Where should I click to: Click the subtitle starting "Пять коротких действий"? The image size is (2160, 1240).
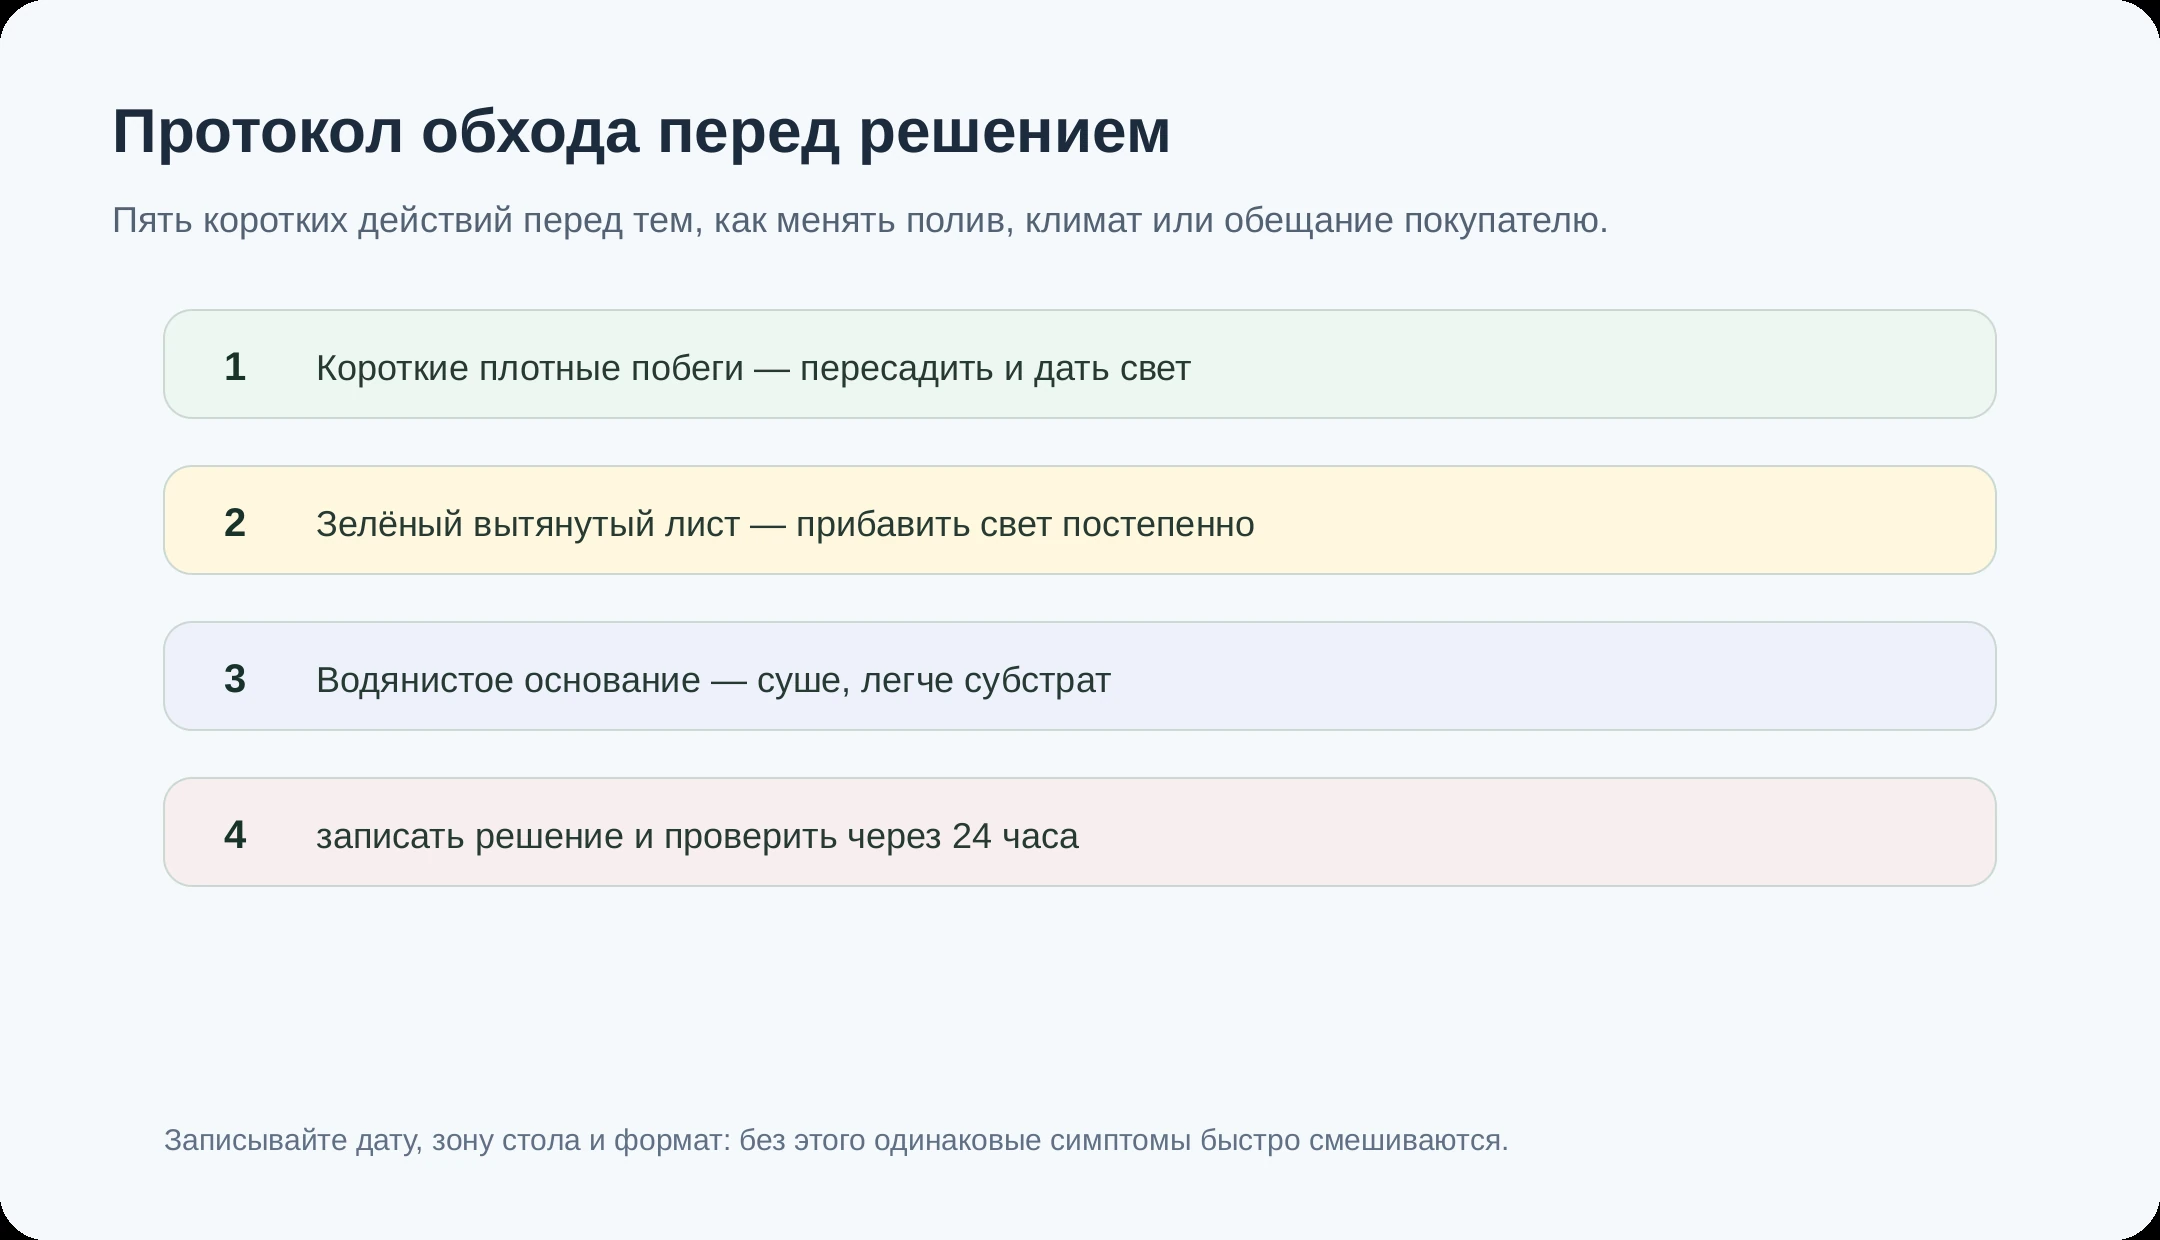(x=860, y=220)
